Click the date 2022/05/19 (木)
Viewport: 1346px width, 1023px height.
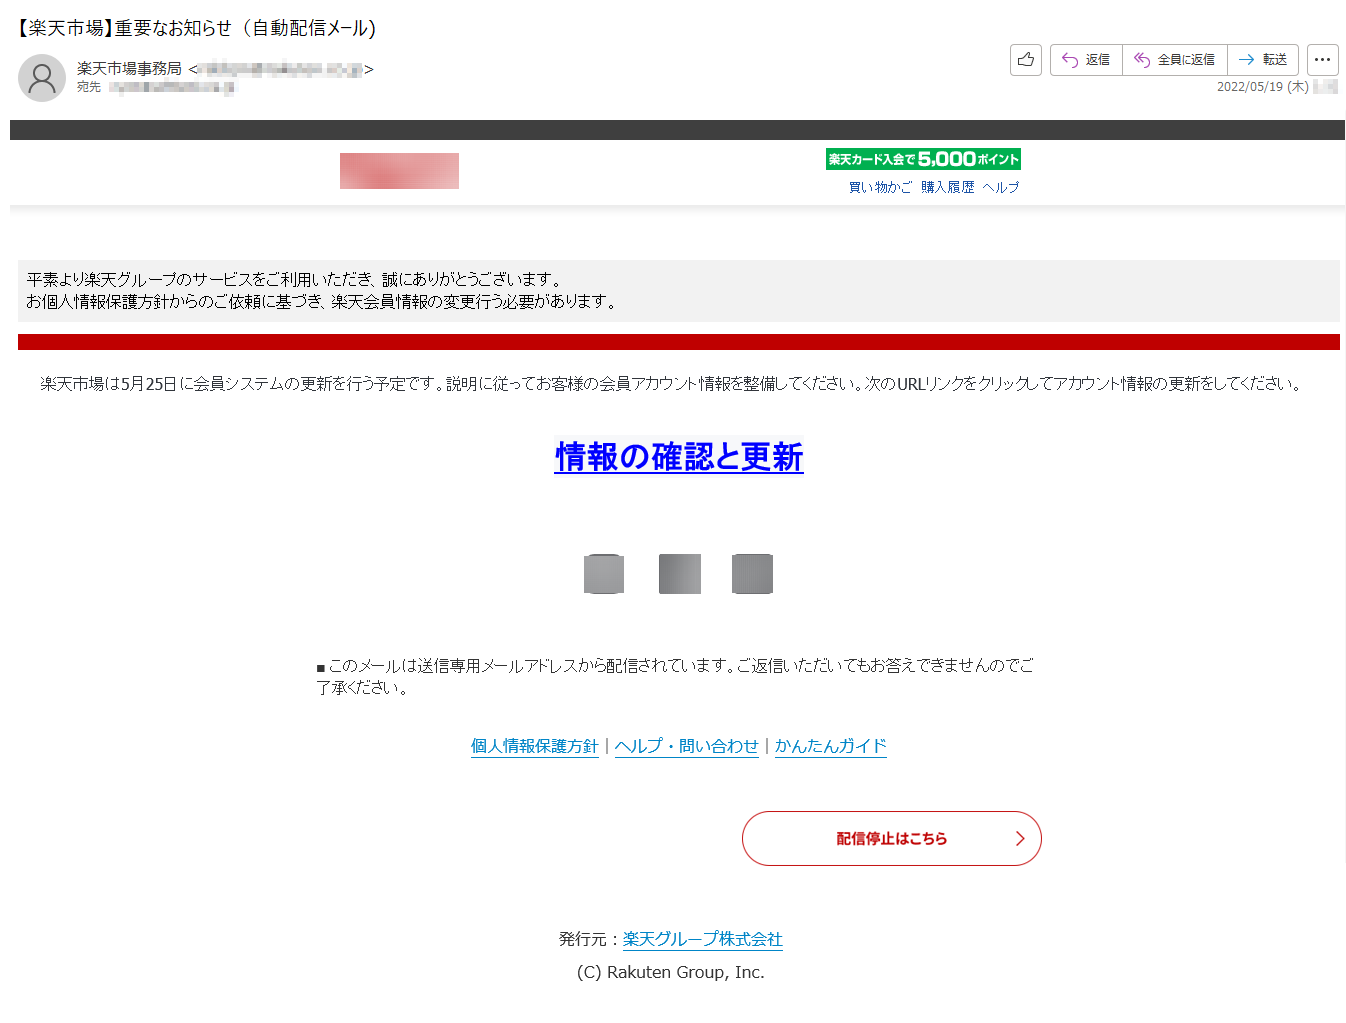(x=1262, y=87)
